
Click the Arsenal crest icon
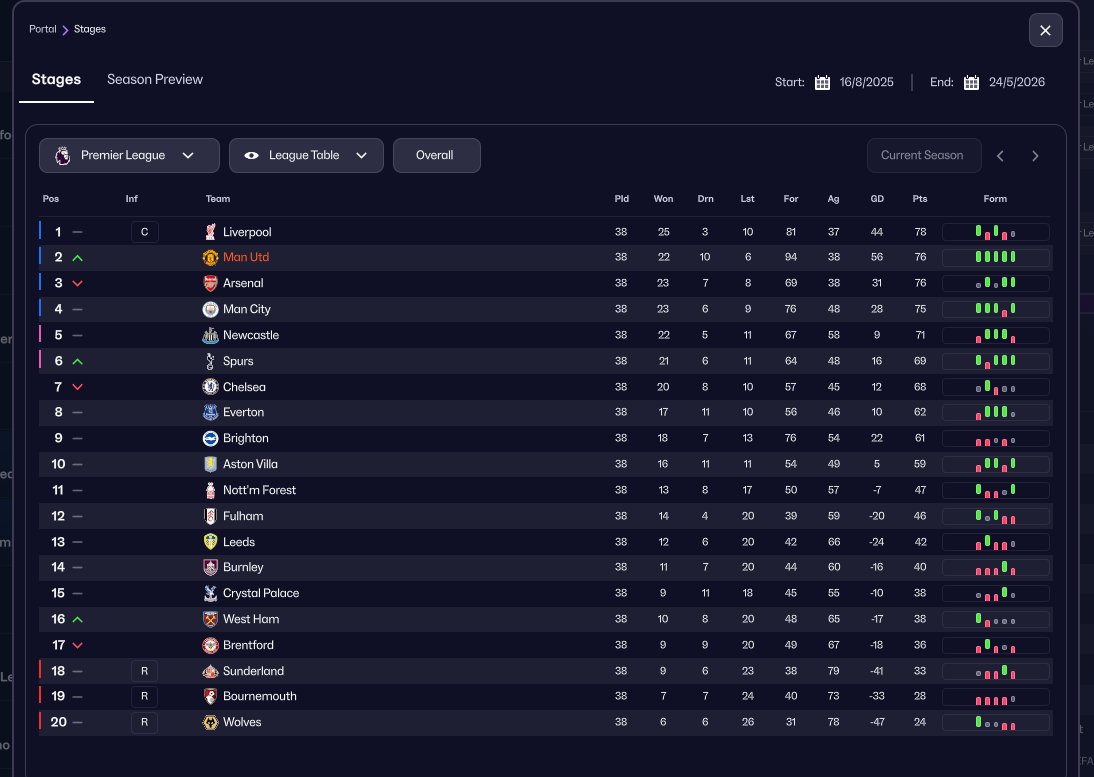coord(210,284)
